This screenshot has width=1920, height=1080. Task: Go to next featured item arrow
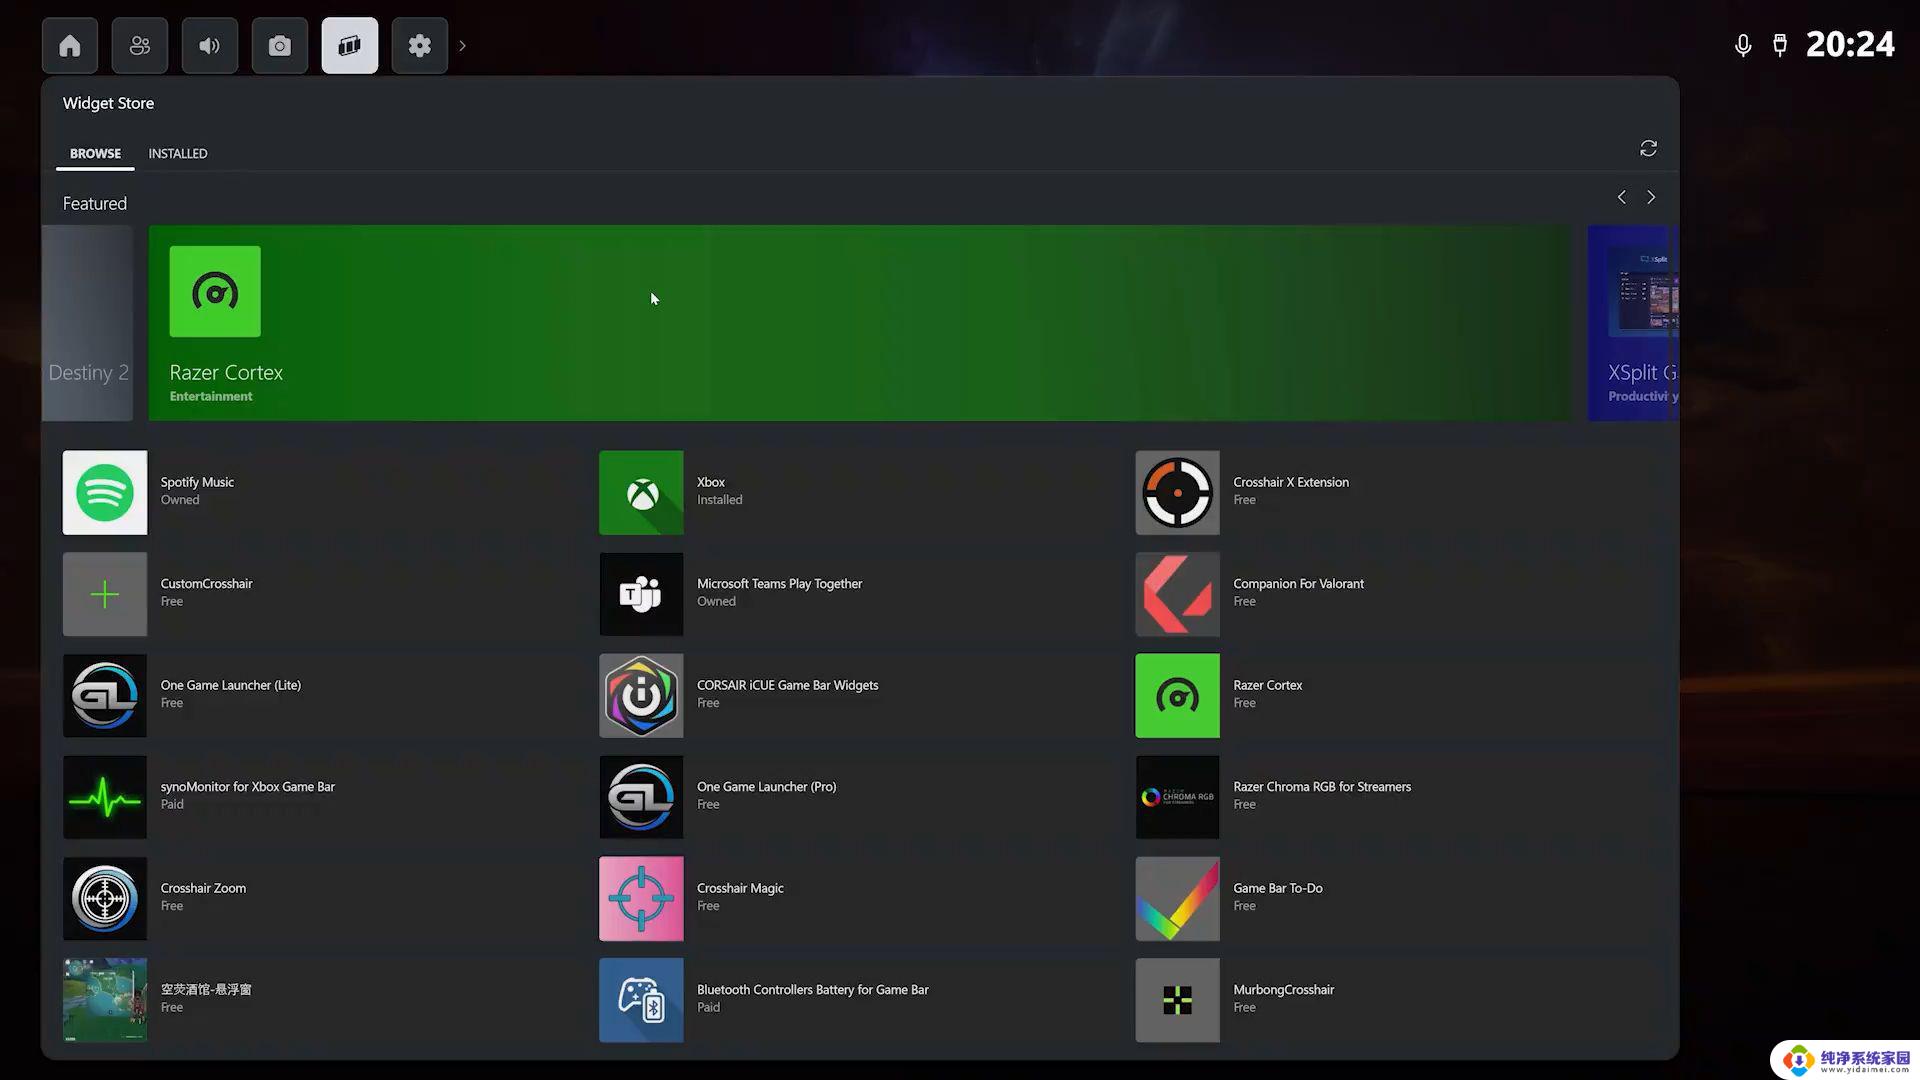click(x=1651, y=197)
